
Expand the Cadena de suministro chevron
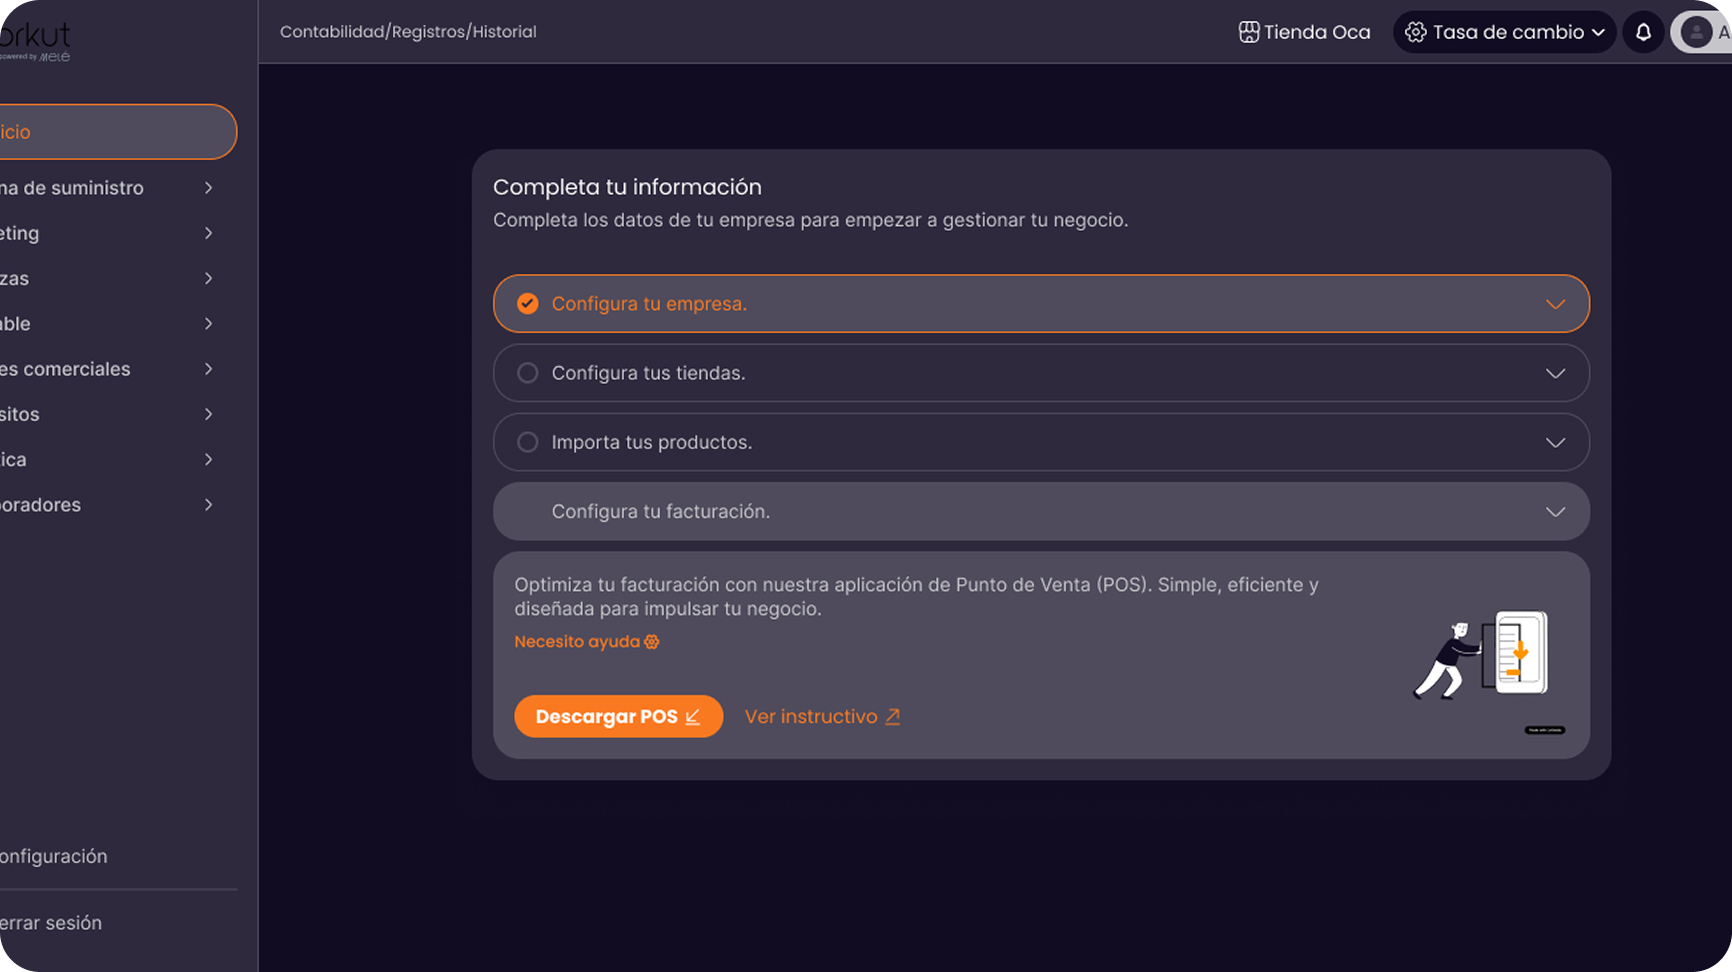208,187
